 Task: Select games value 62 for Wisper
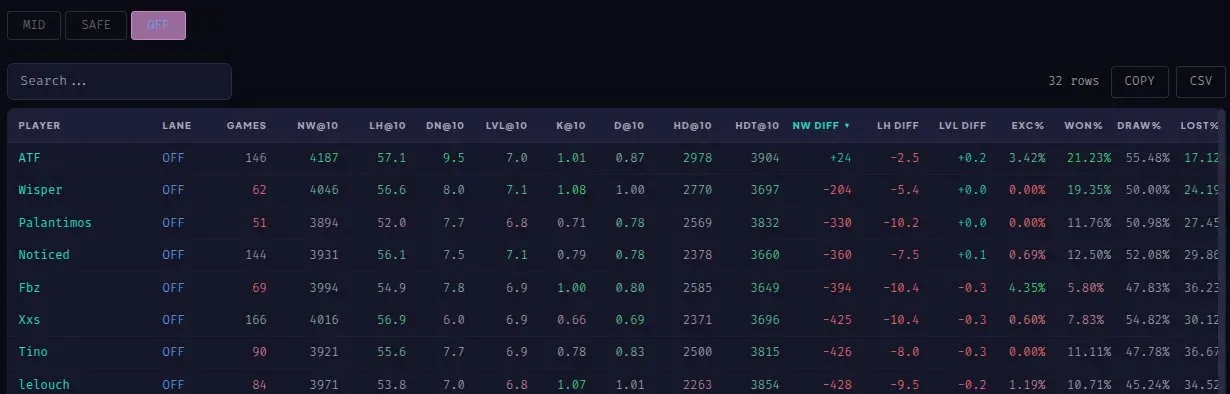tap(260, 190)
